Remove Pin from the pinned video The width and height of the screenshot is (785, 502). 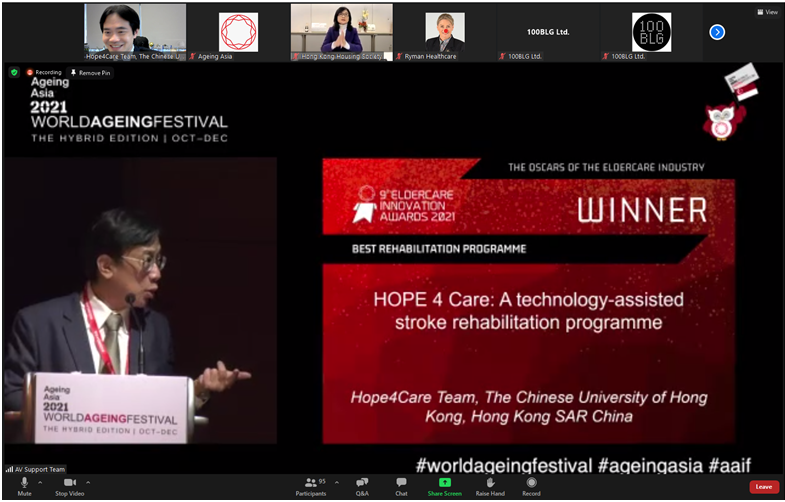pos(90,73)
